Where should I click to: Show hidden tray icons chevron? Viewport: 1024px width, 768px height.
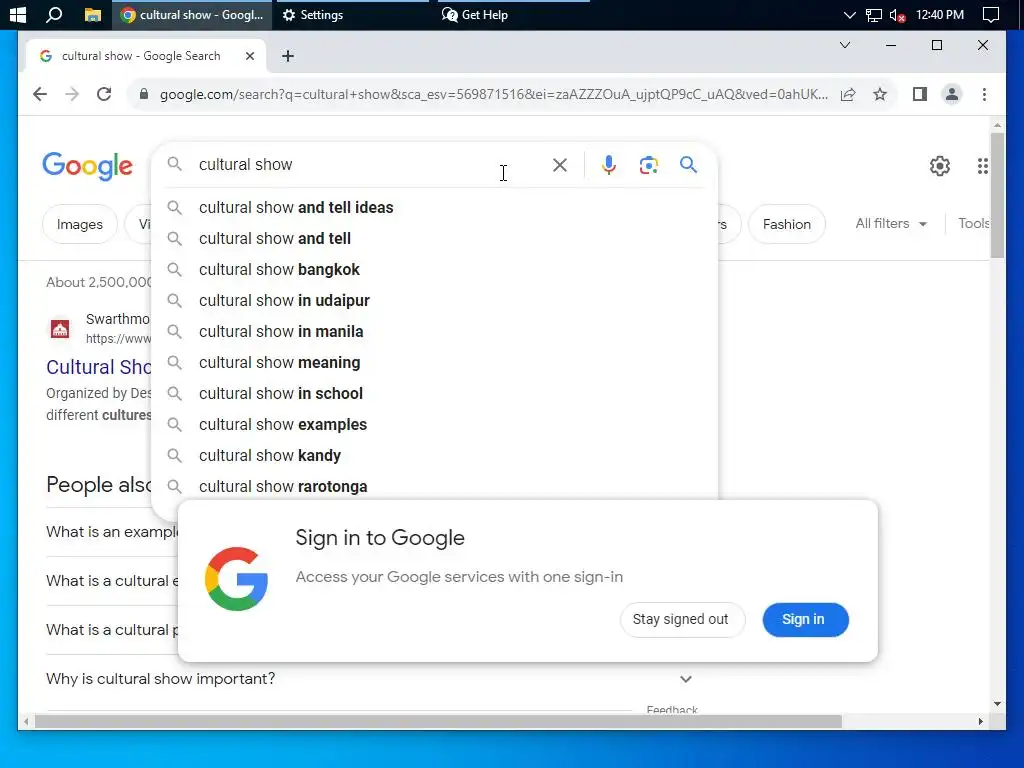coord(849,15)
